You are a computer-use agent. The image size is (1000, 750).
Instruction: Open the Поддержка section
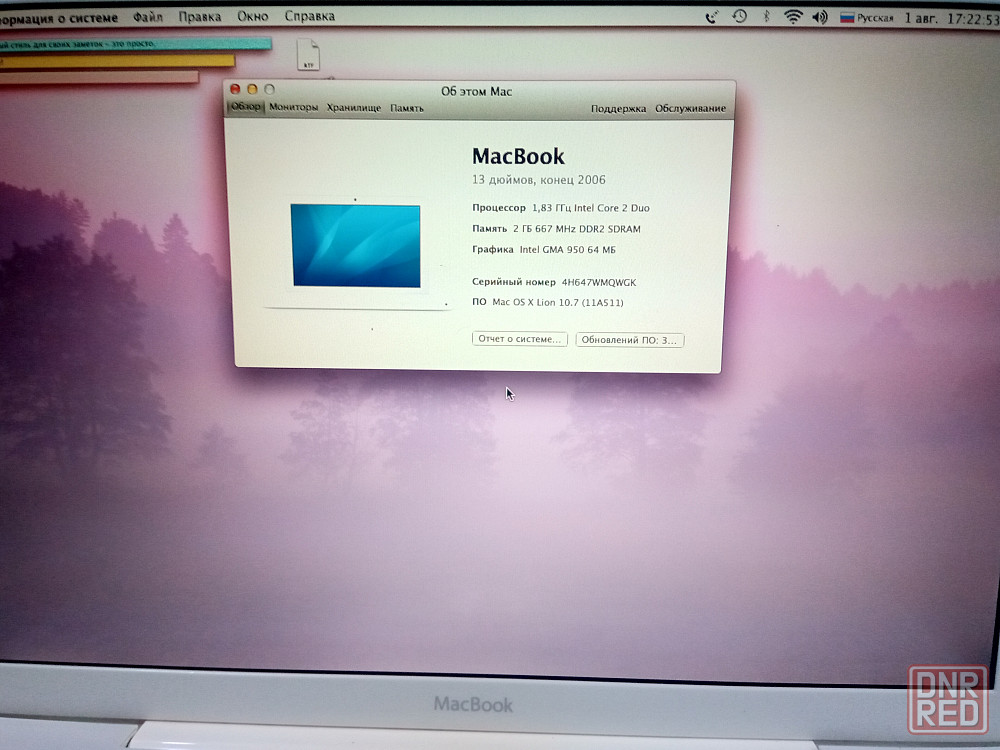click(x=618, y=108)
